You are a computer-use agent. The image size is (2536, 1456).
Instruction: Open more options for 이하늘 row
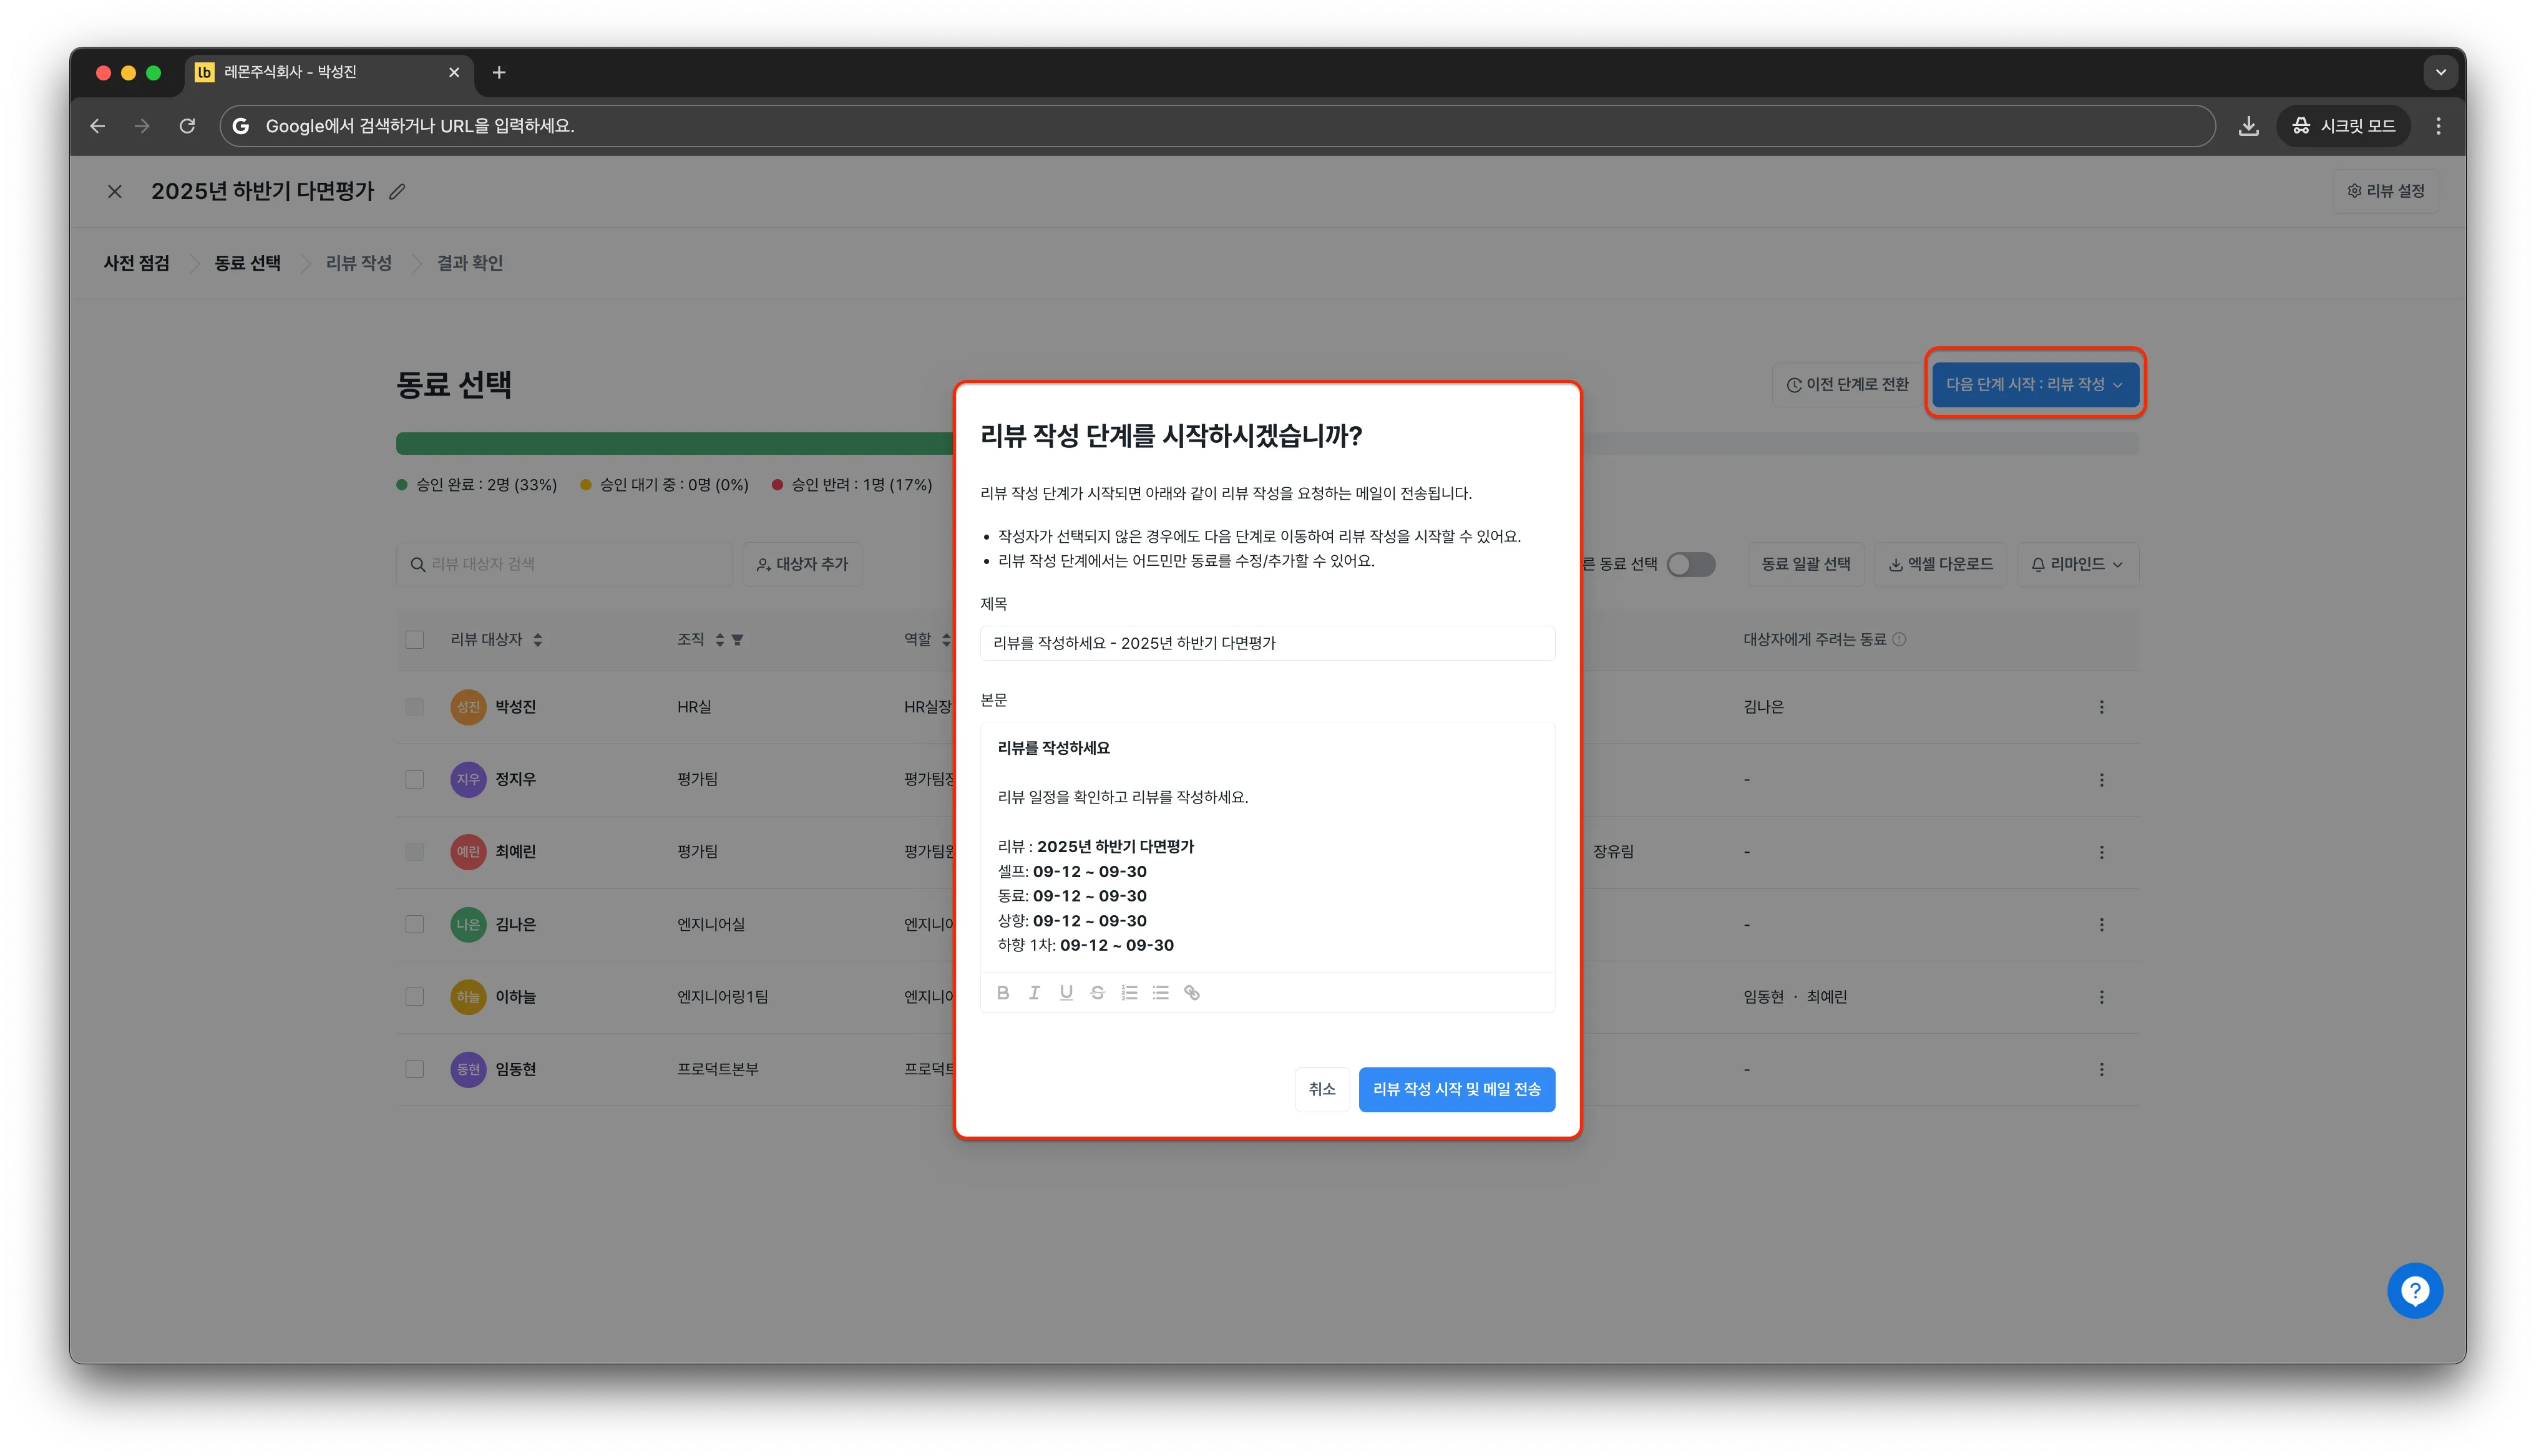[2101, 997]
